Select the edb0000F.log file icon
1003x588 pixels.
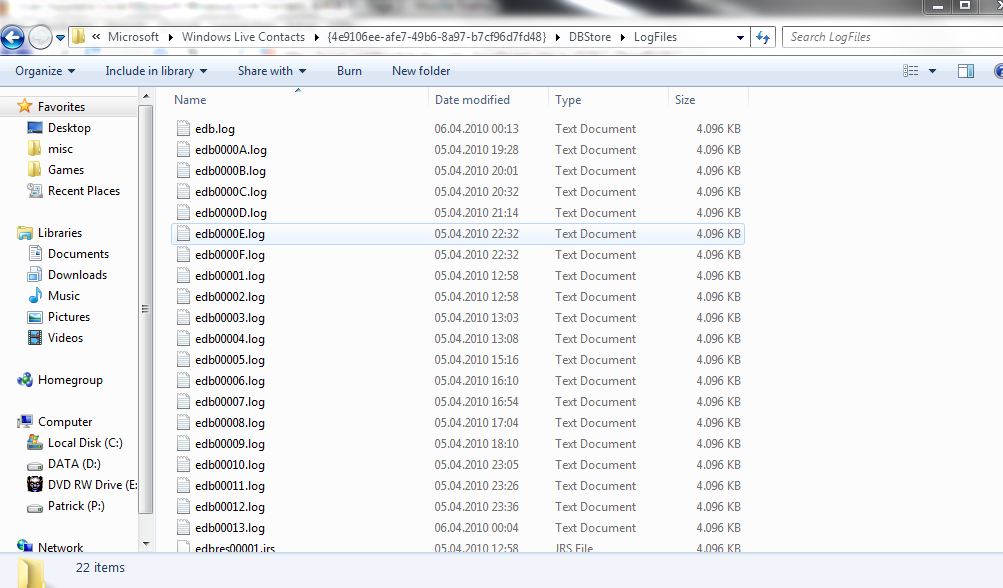click(x=184, y=255)
